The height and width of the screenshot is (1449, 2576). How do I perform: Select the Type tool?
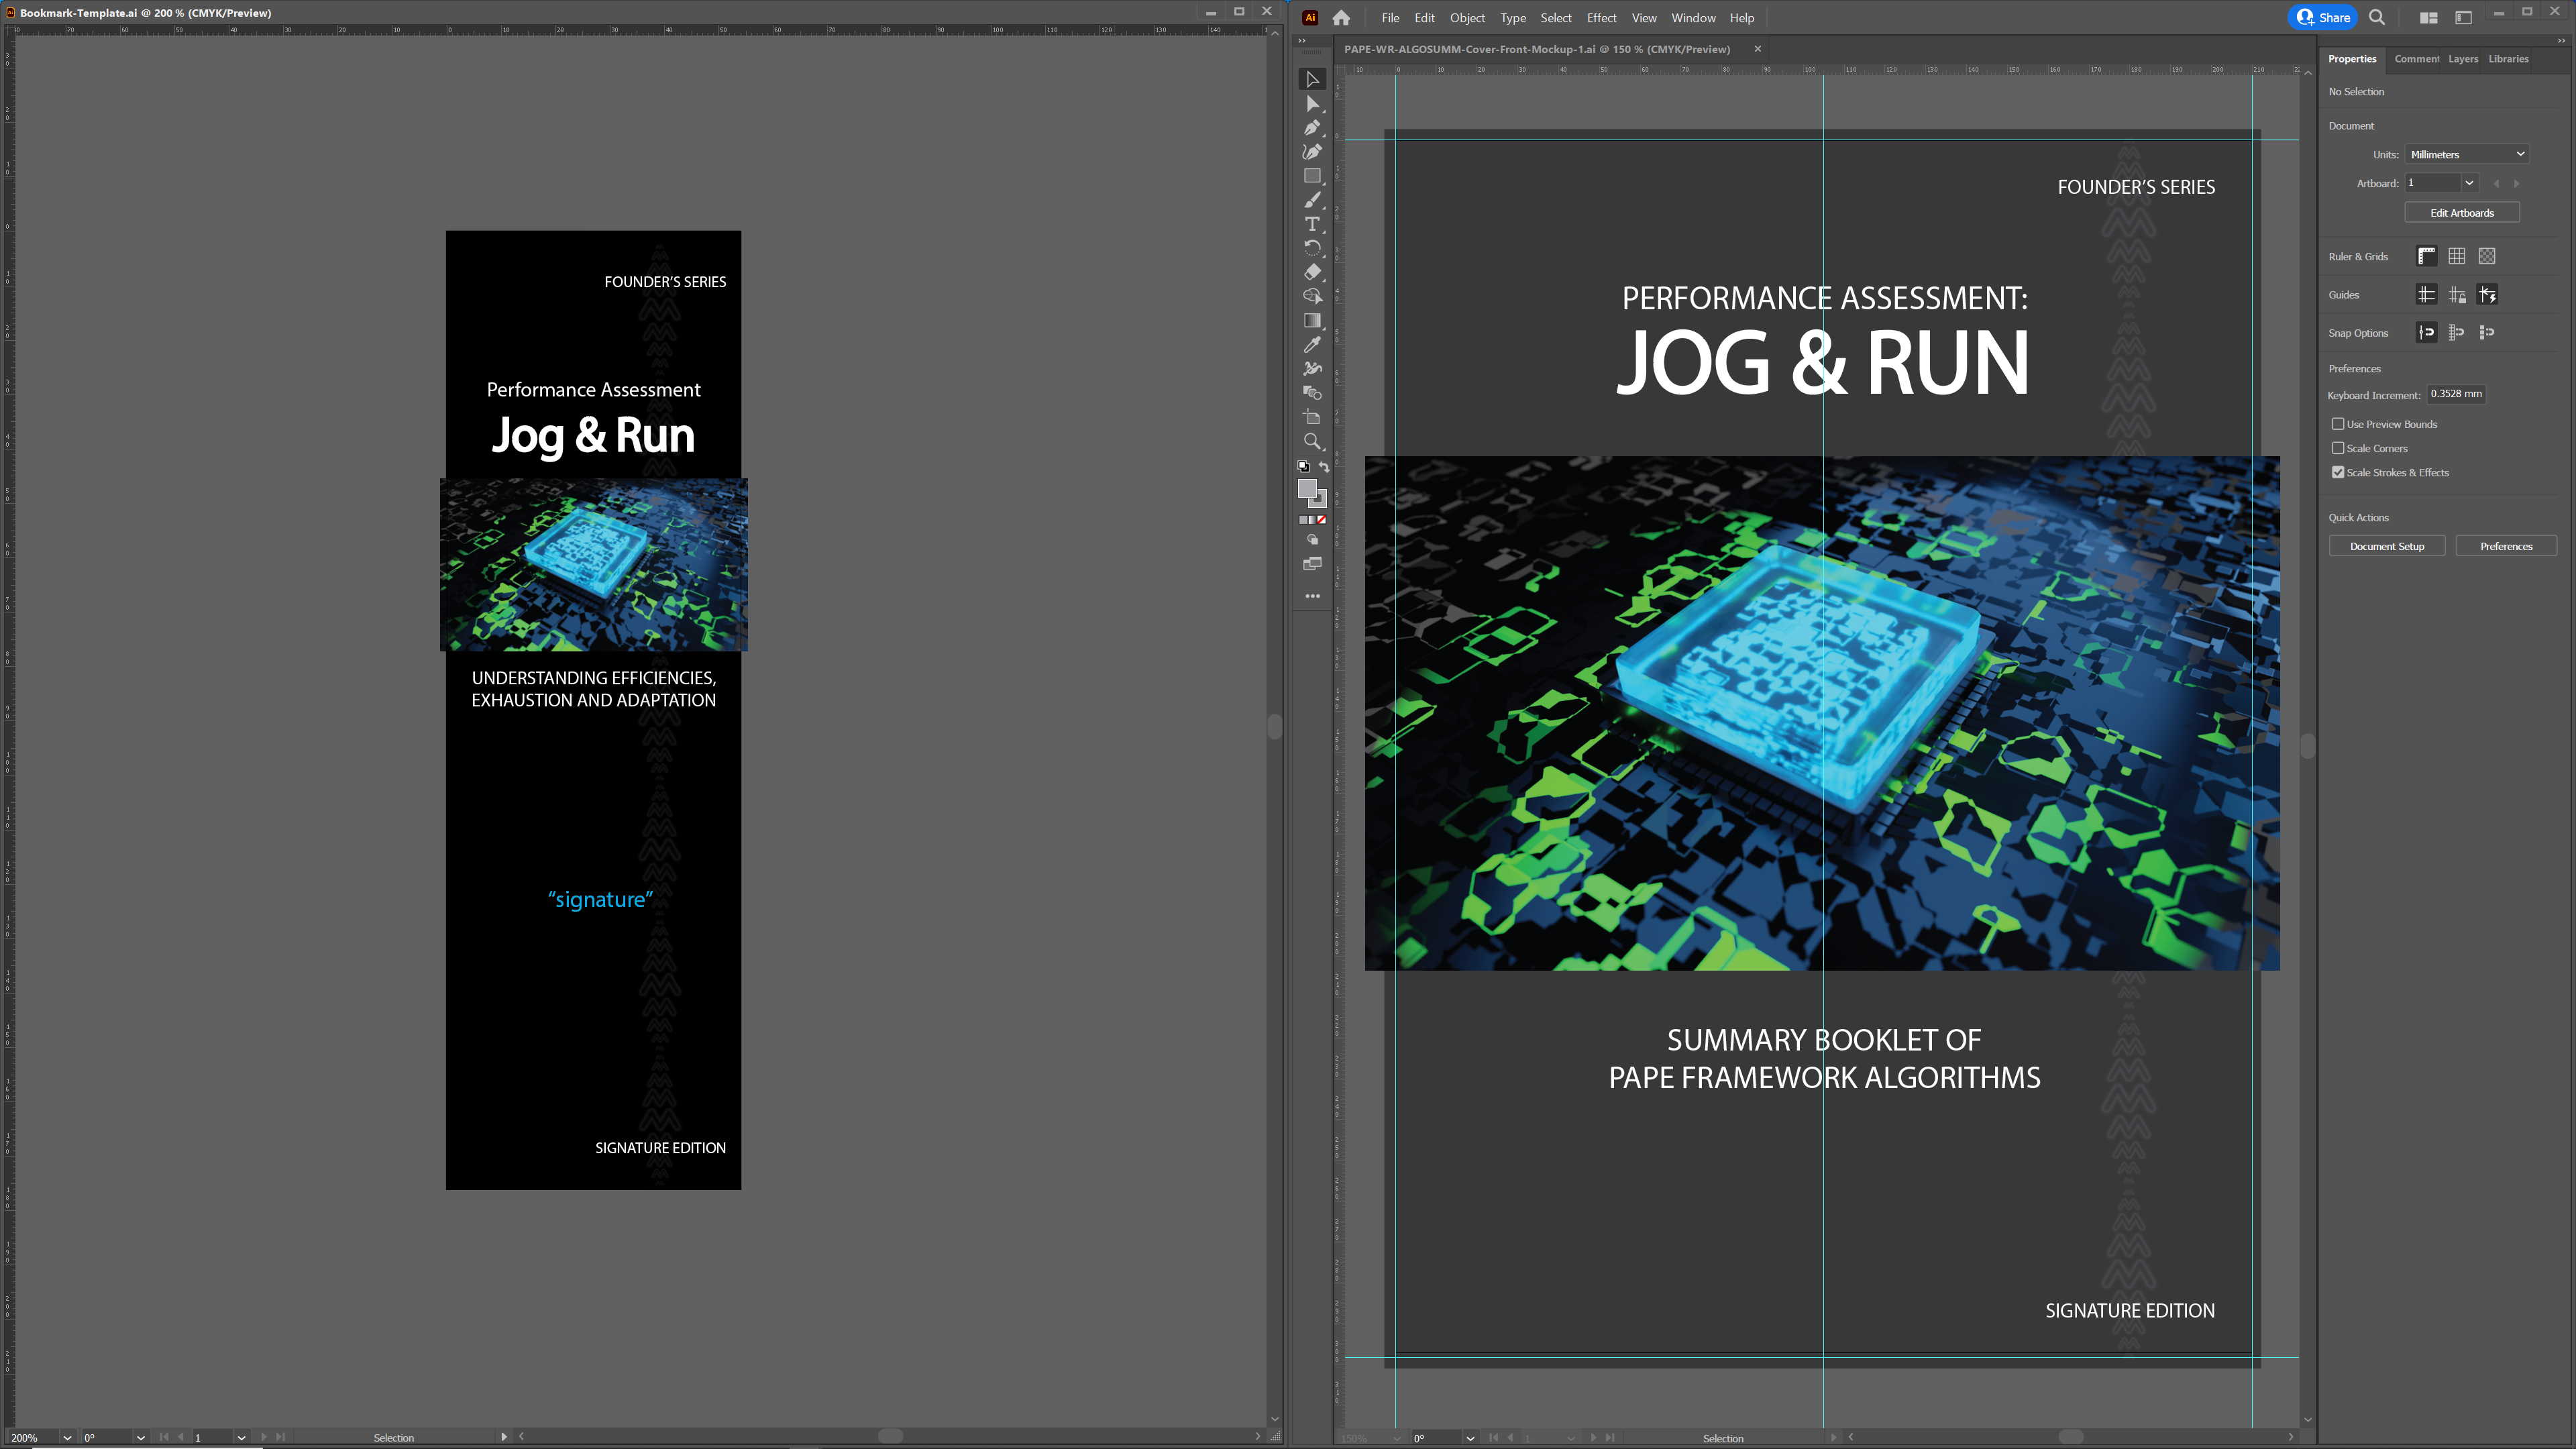(x=1312, y=224)
